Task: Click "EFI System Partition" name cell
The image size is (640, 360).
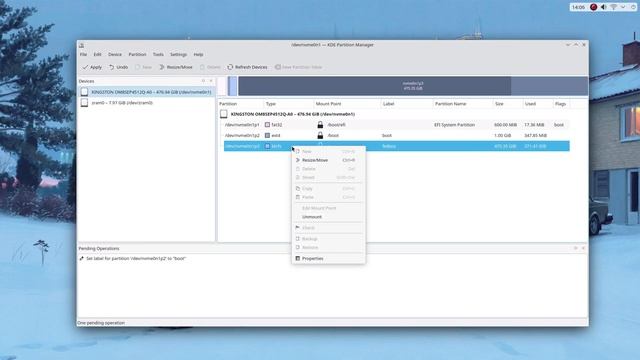Action: 454,125
